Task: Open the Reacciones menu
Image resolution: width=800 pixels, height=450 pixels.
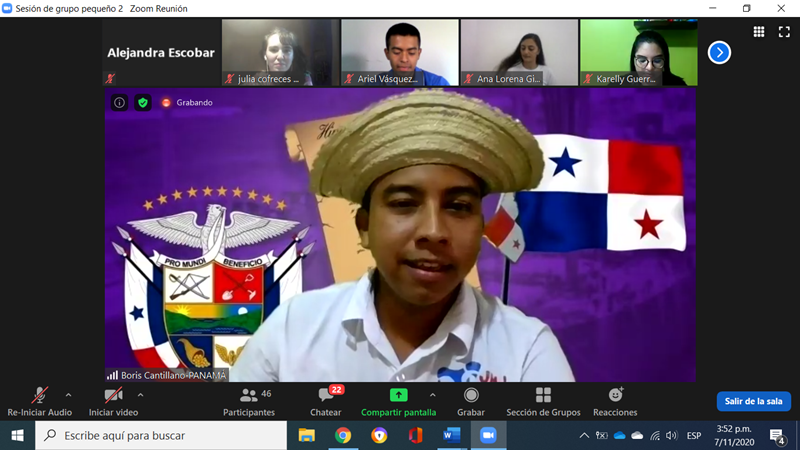Action: (x=615, y=402)
